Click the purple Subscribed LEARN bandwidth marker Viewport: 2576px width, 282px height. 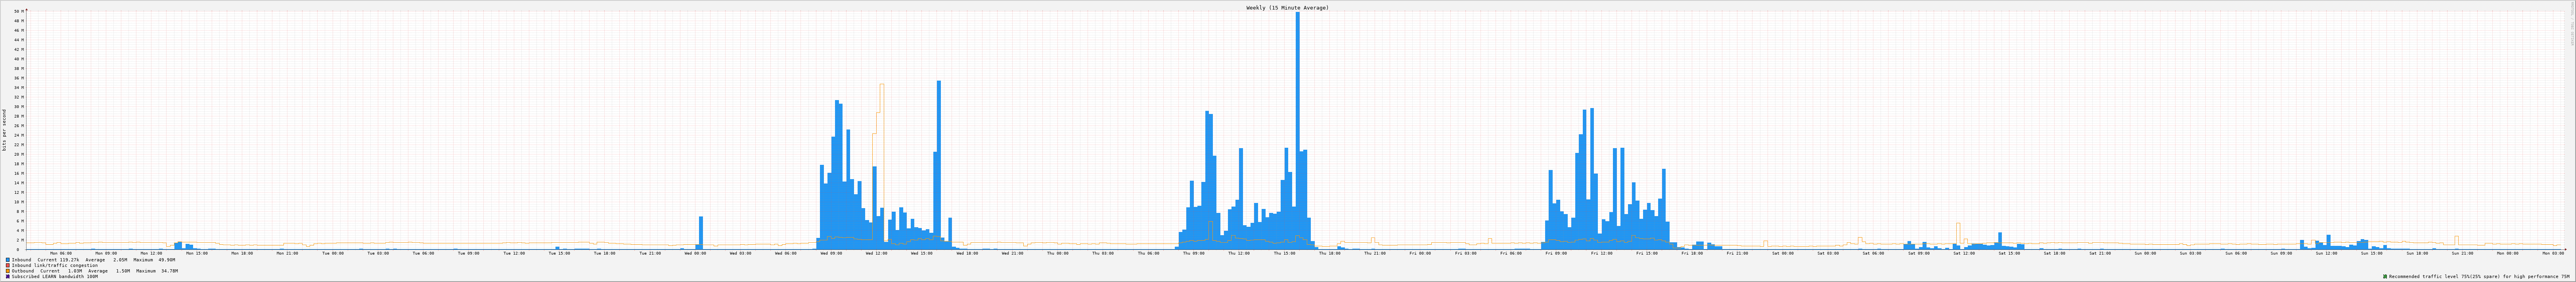point(8,276)
